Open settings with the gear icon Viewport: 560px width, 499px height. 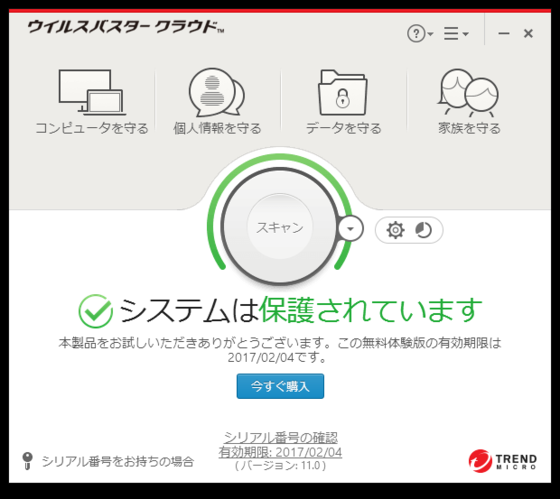point(395,230)
